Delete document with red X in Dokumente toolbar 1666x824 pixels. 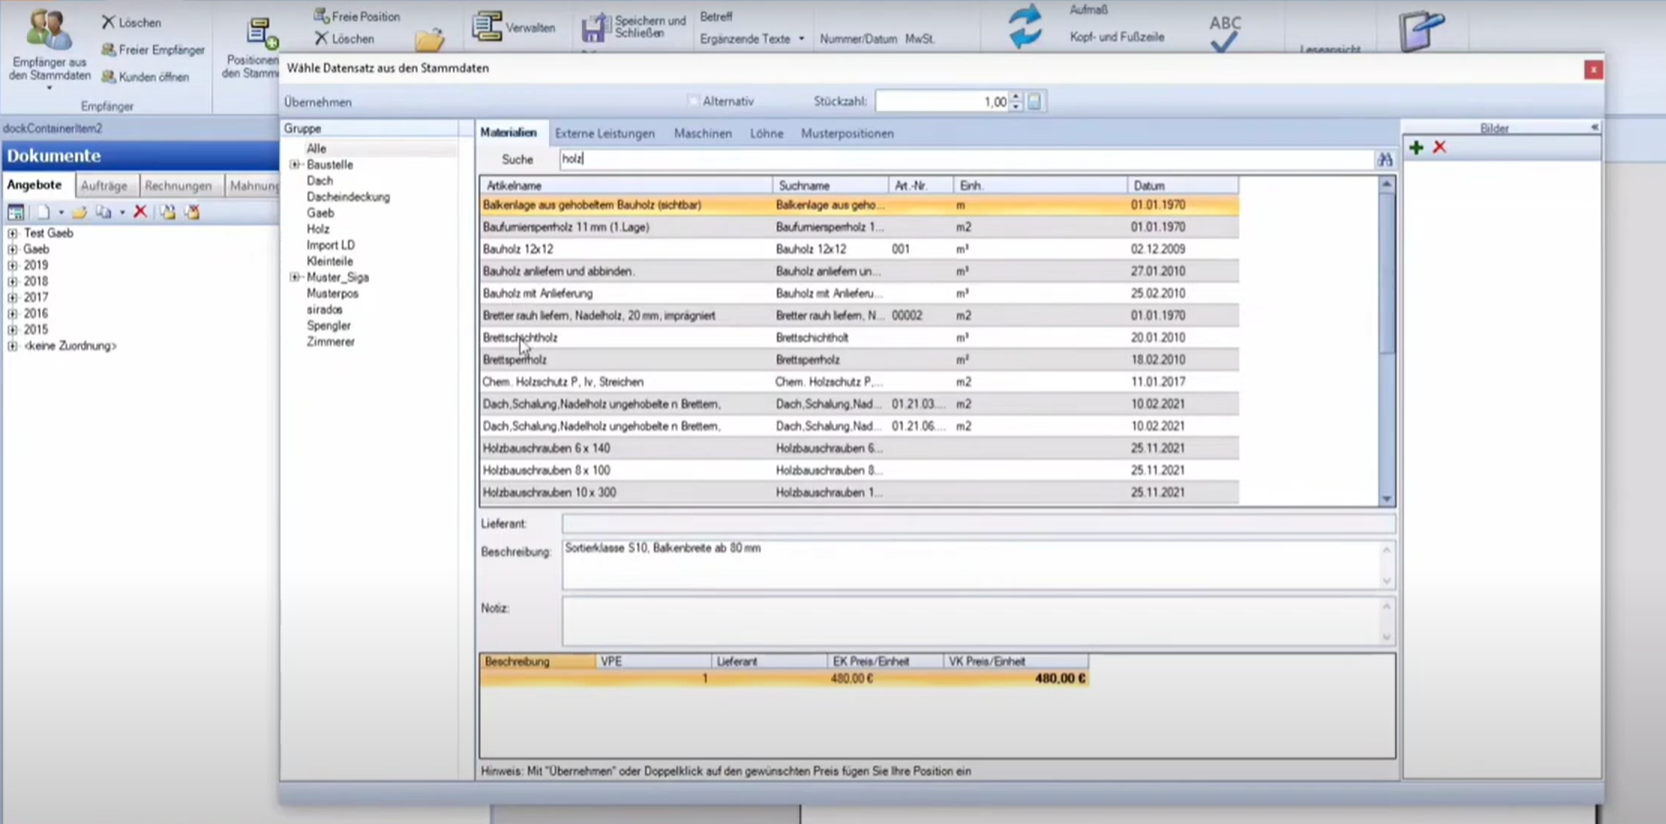pyautogui.click(x=140, y=212)
